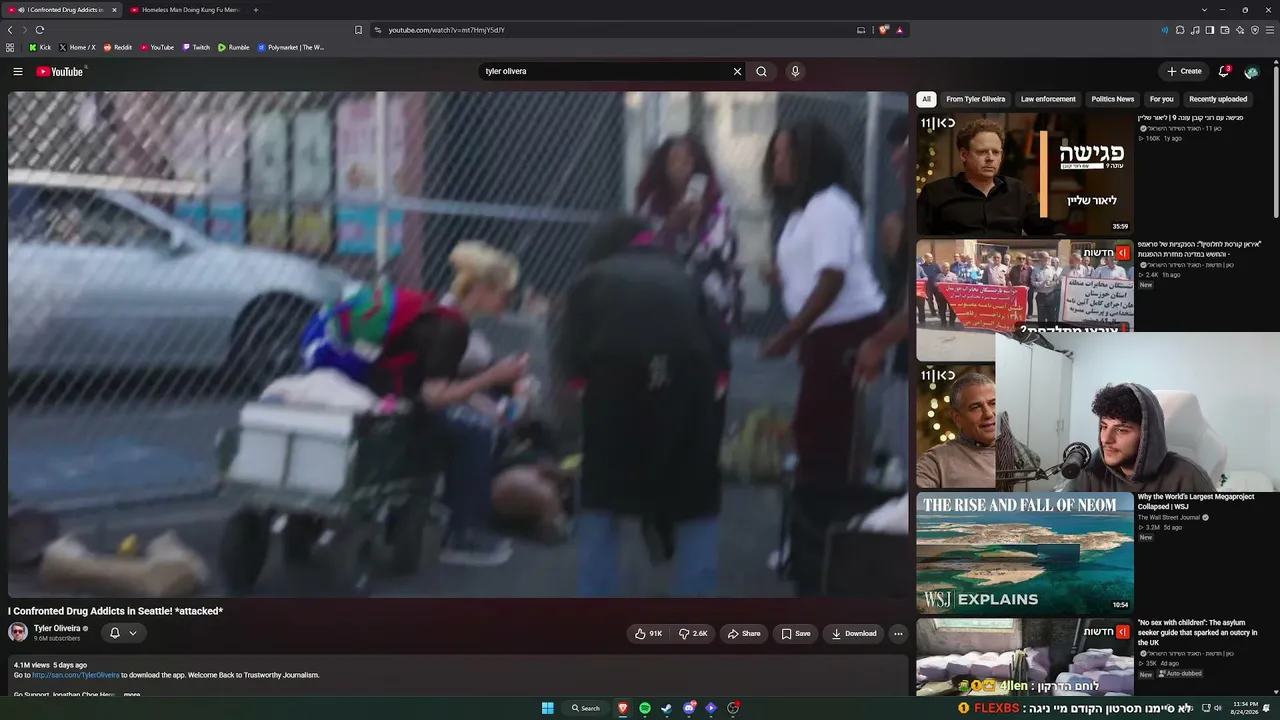
Task: Click the video player to pause
Action: point(458,345)
